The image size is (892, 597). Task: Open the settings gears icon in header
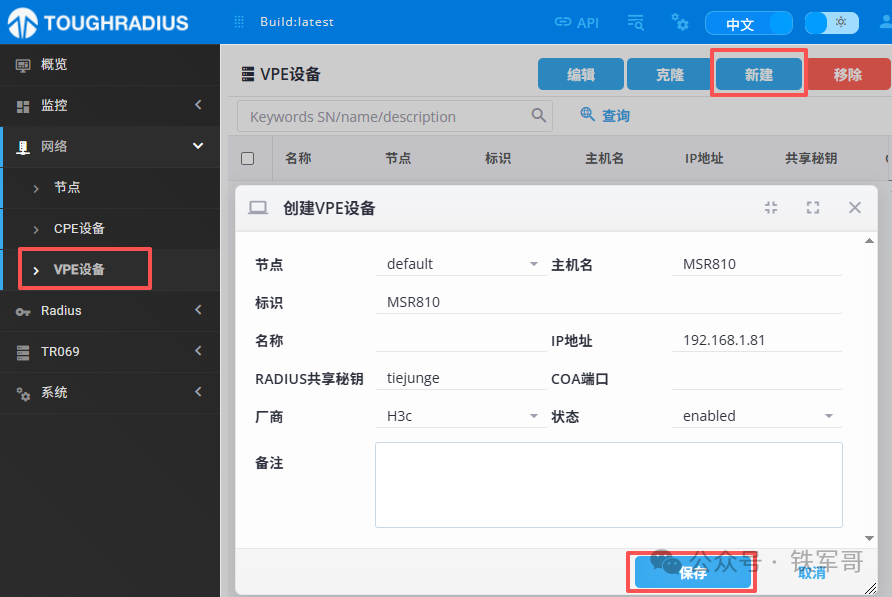click(680, 22)
